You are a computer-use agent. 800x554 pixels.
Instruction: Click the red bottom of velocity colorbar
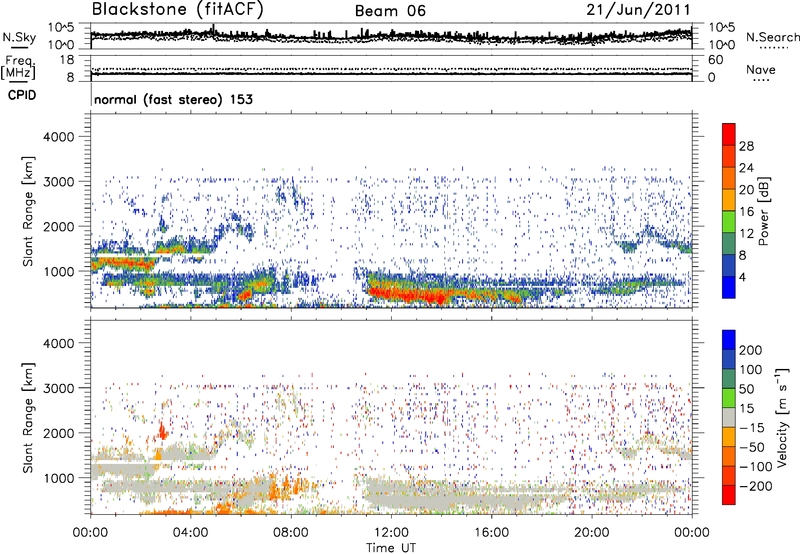pyautogui.click(x=729, y=495)
